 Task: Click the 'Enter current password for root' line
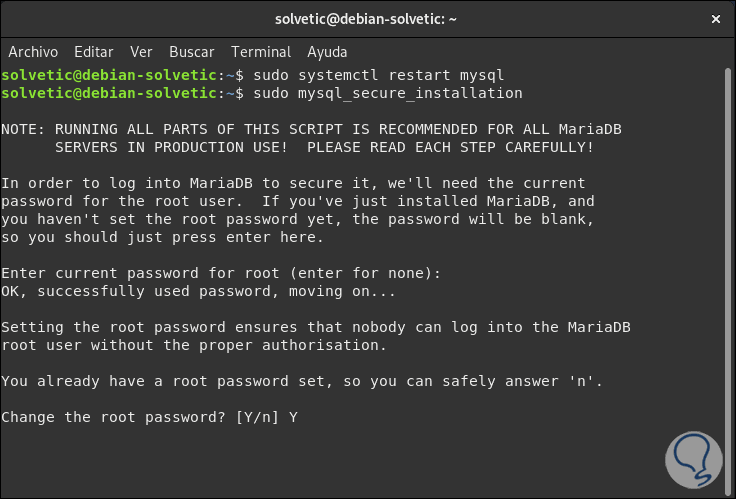pos(220,273)
